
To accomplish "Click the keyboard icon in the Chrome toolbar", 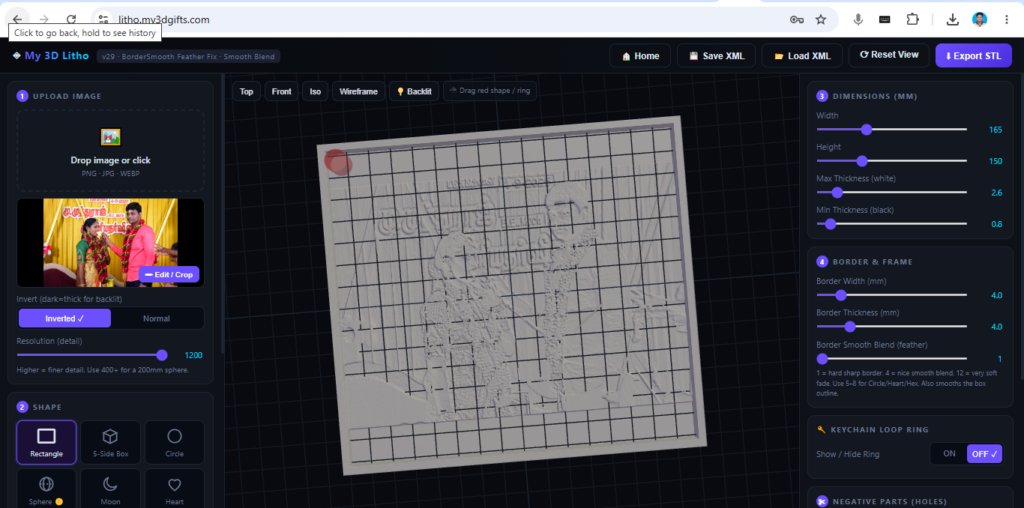I will [x=885, y=20].
